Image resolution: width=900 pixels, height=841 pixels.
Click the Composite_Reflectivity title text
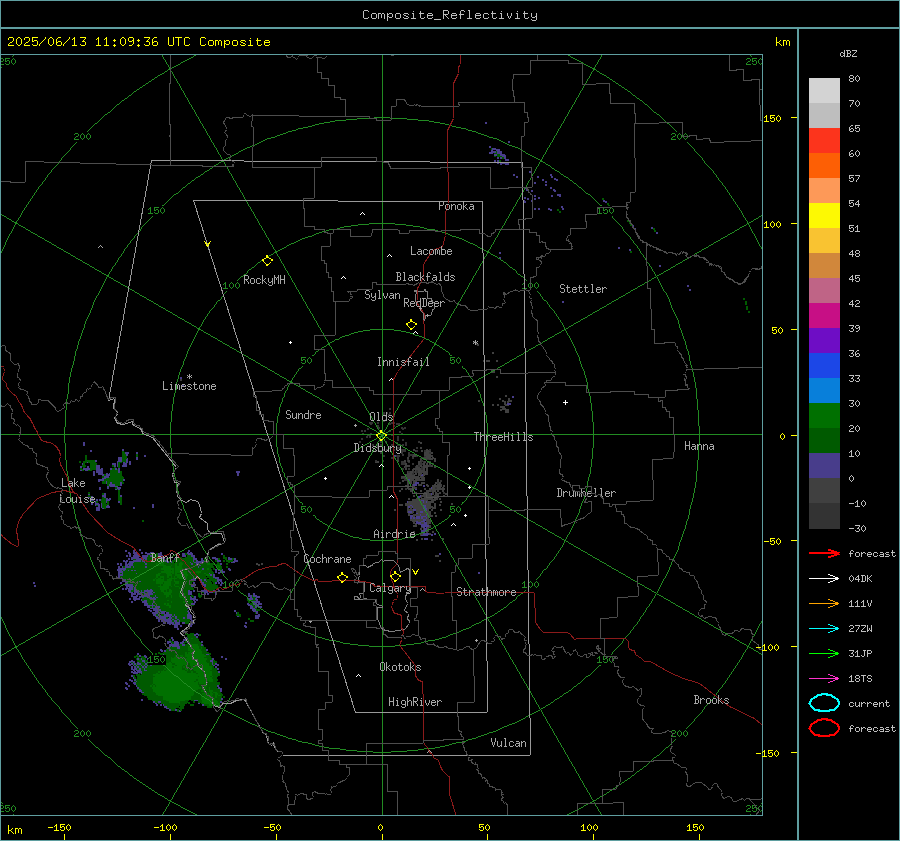450,15
